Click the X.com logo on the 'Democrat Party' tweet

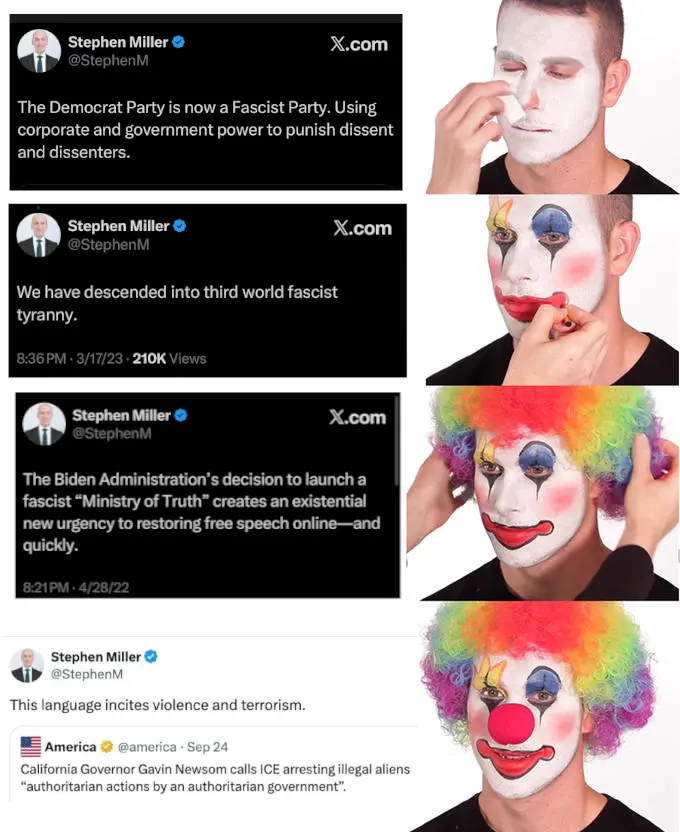(x=358, y=44)
